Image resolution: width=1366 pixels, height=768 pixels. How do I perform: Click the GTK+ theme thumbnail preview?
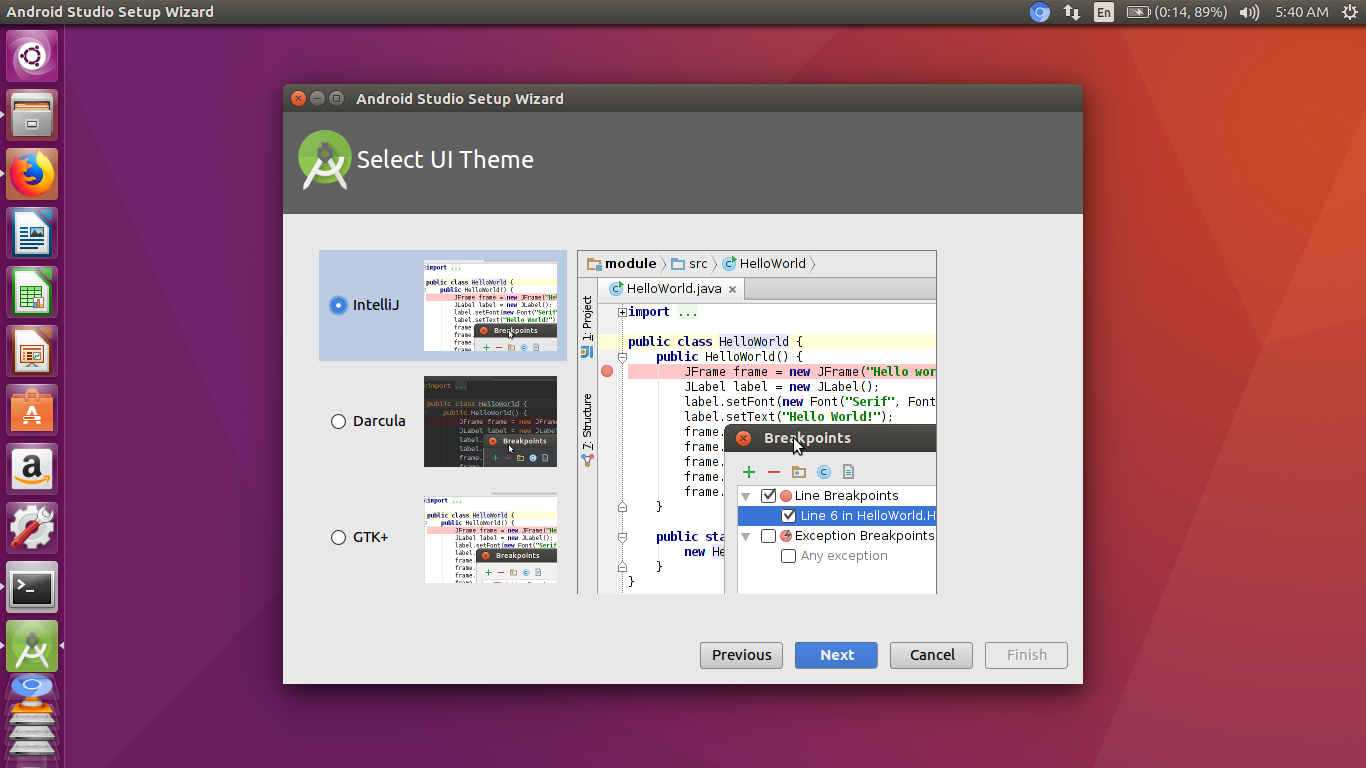click(x=490, y=537)
